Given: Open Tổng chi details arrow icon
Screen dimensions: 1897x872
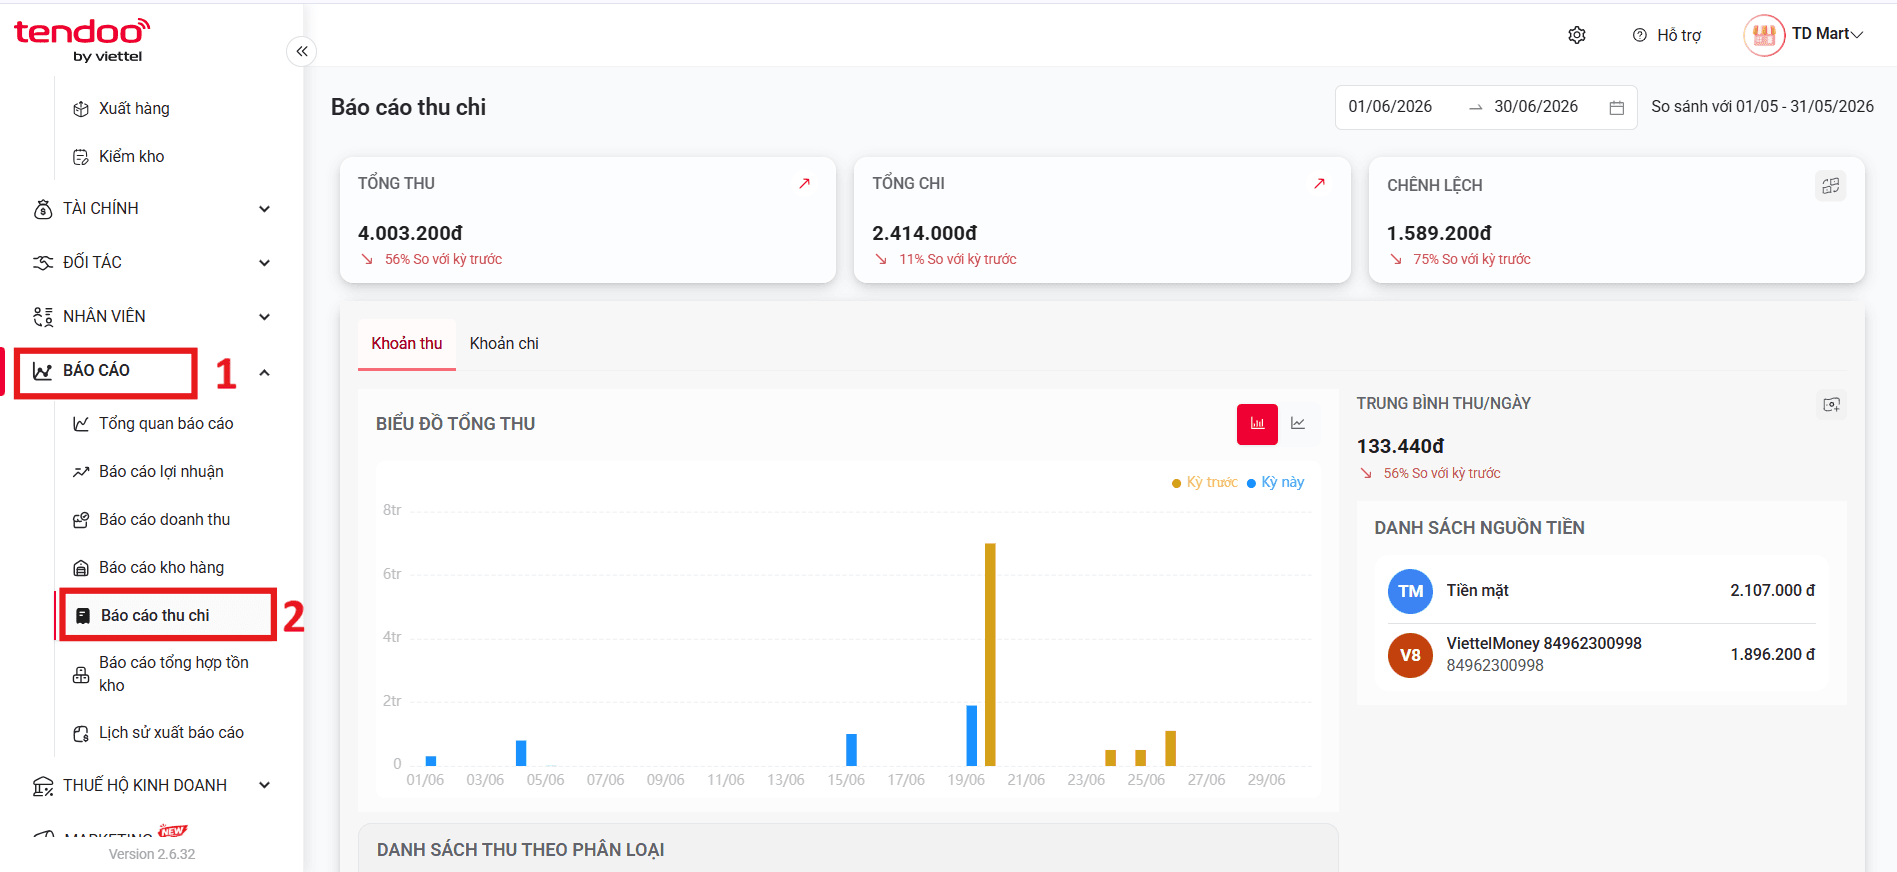Looking at the screenshot, I should coord(1320,184).
